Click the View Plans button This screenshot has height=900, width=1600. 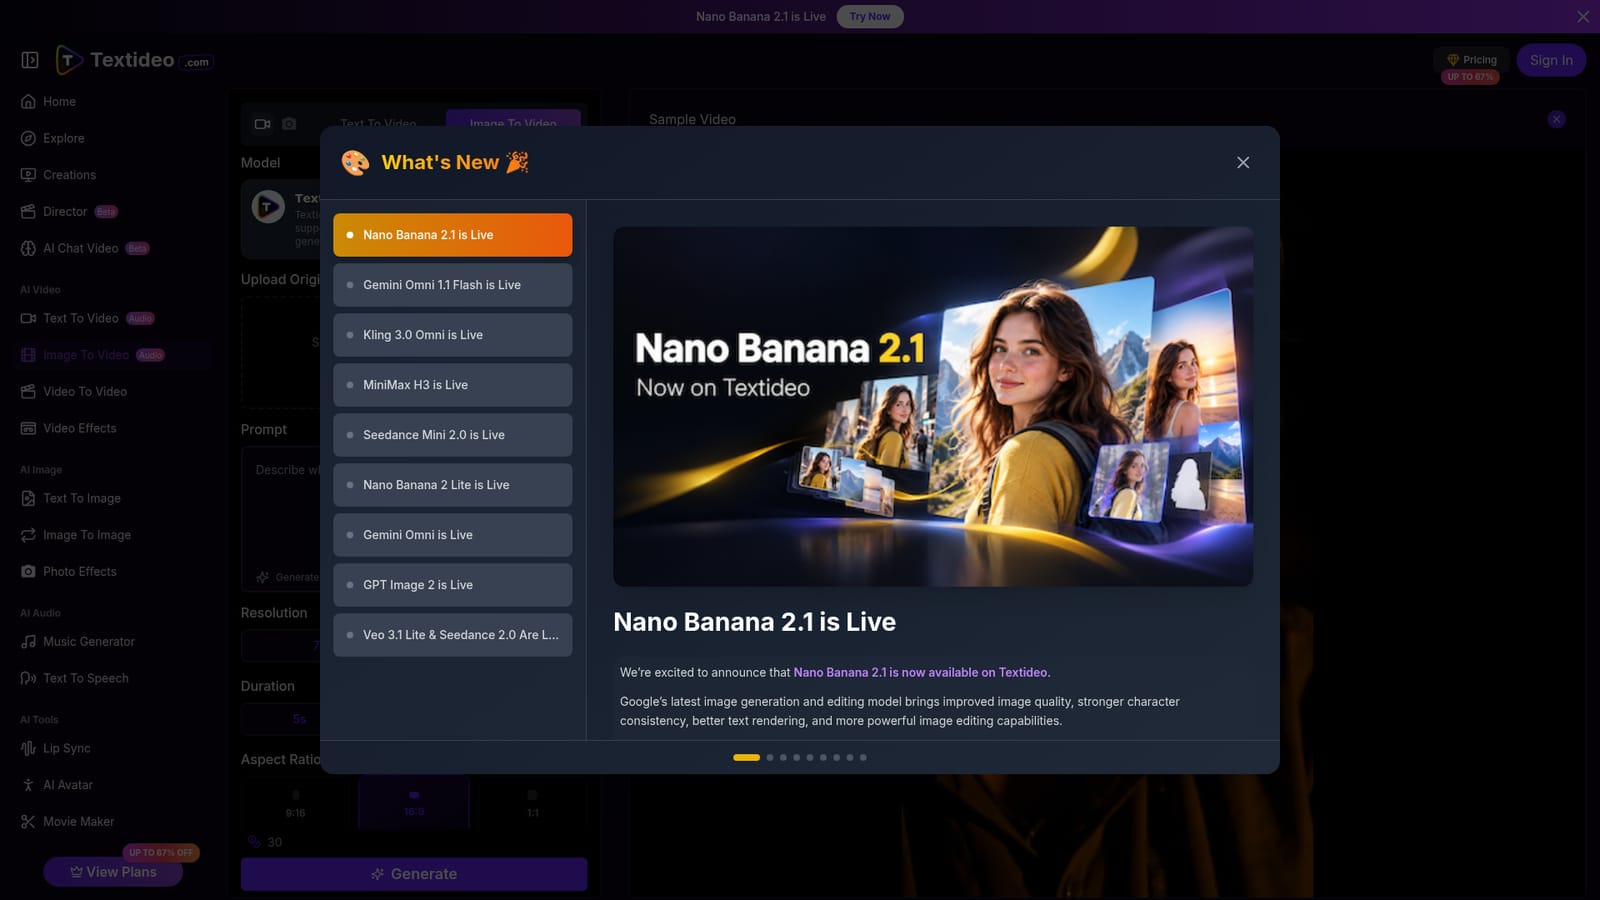click(113, 872)
